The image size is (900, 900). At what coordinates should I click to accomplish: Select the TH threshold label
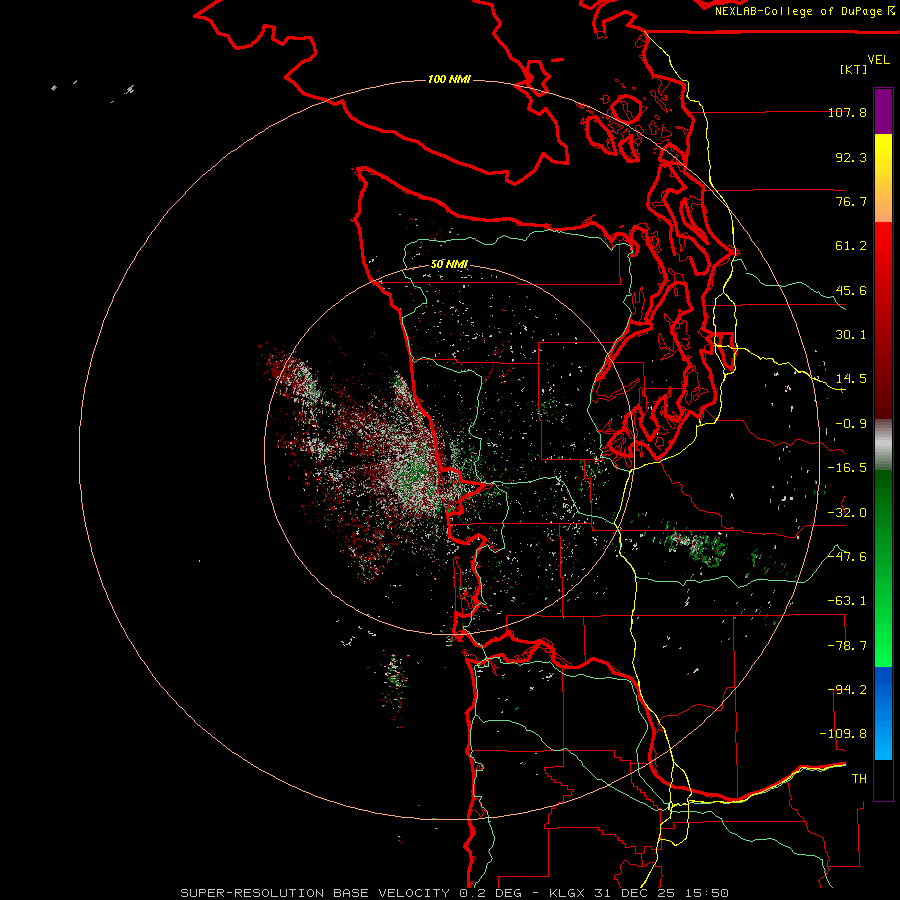tap(859, 779)
